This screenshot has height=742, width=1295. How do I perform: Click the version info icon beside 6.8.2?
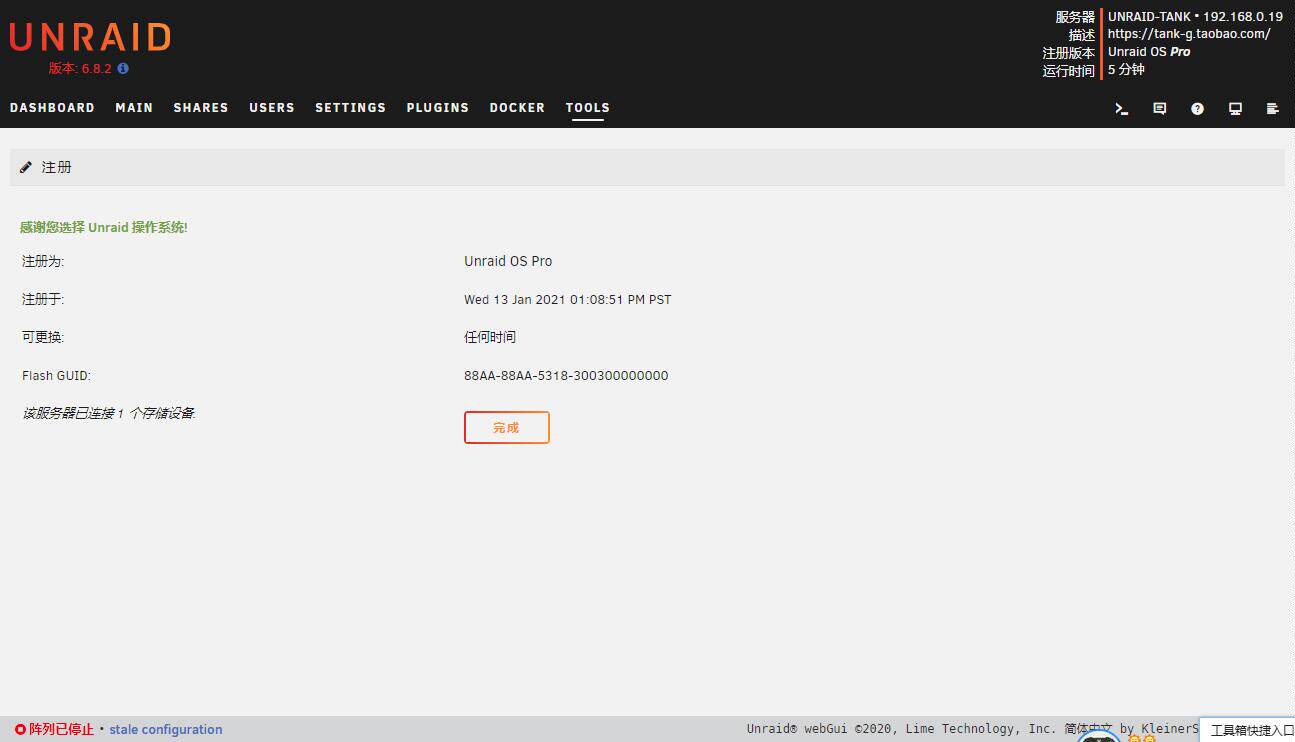[x=123, y=69]
